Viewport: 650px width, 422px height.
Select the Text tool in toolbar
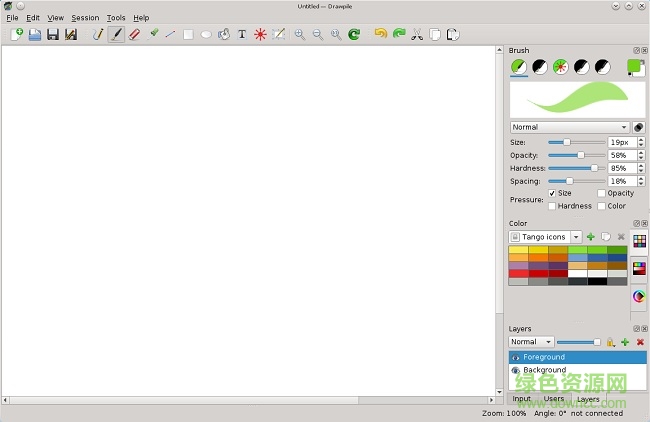(x=242, y=34)
